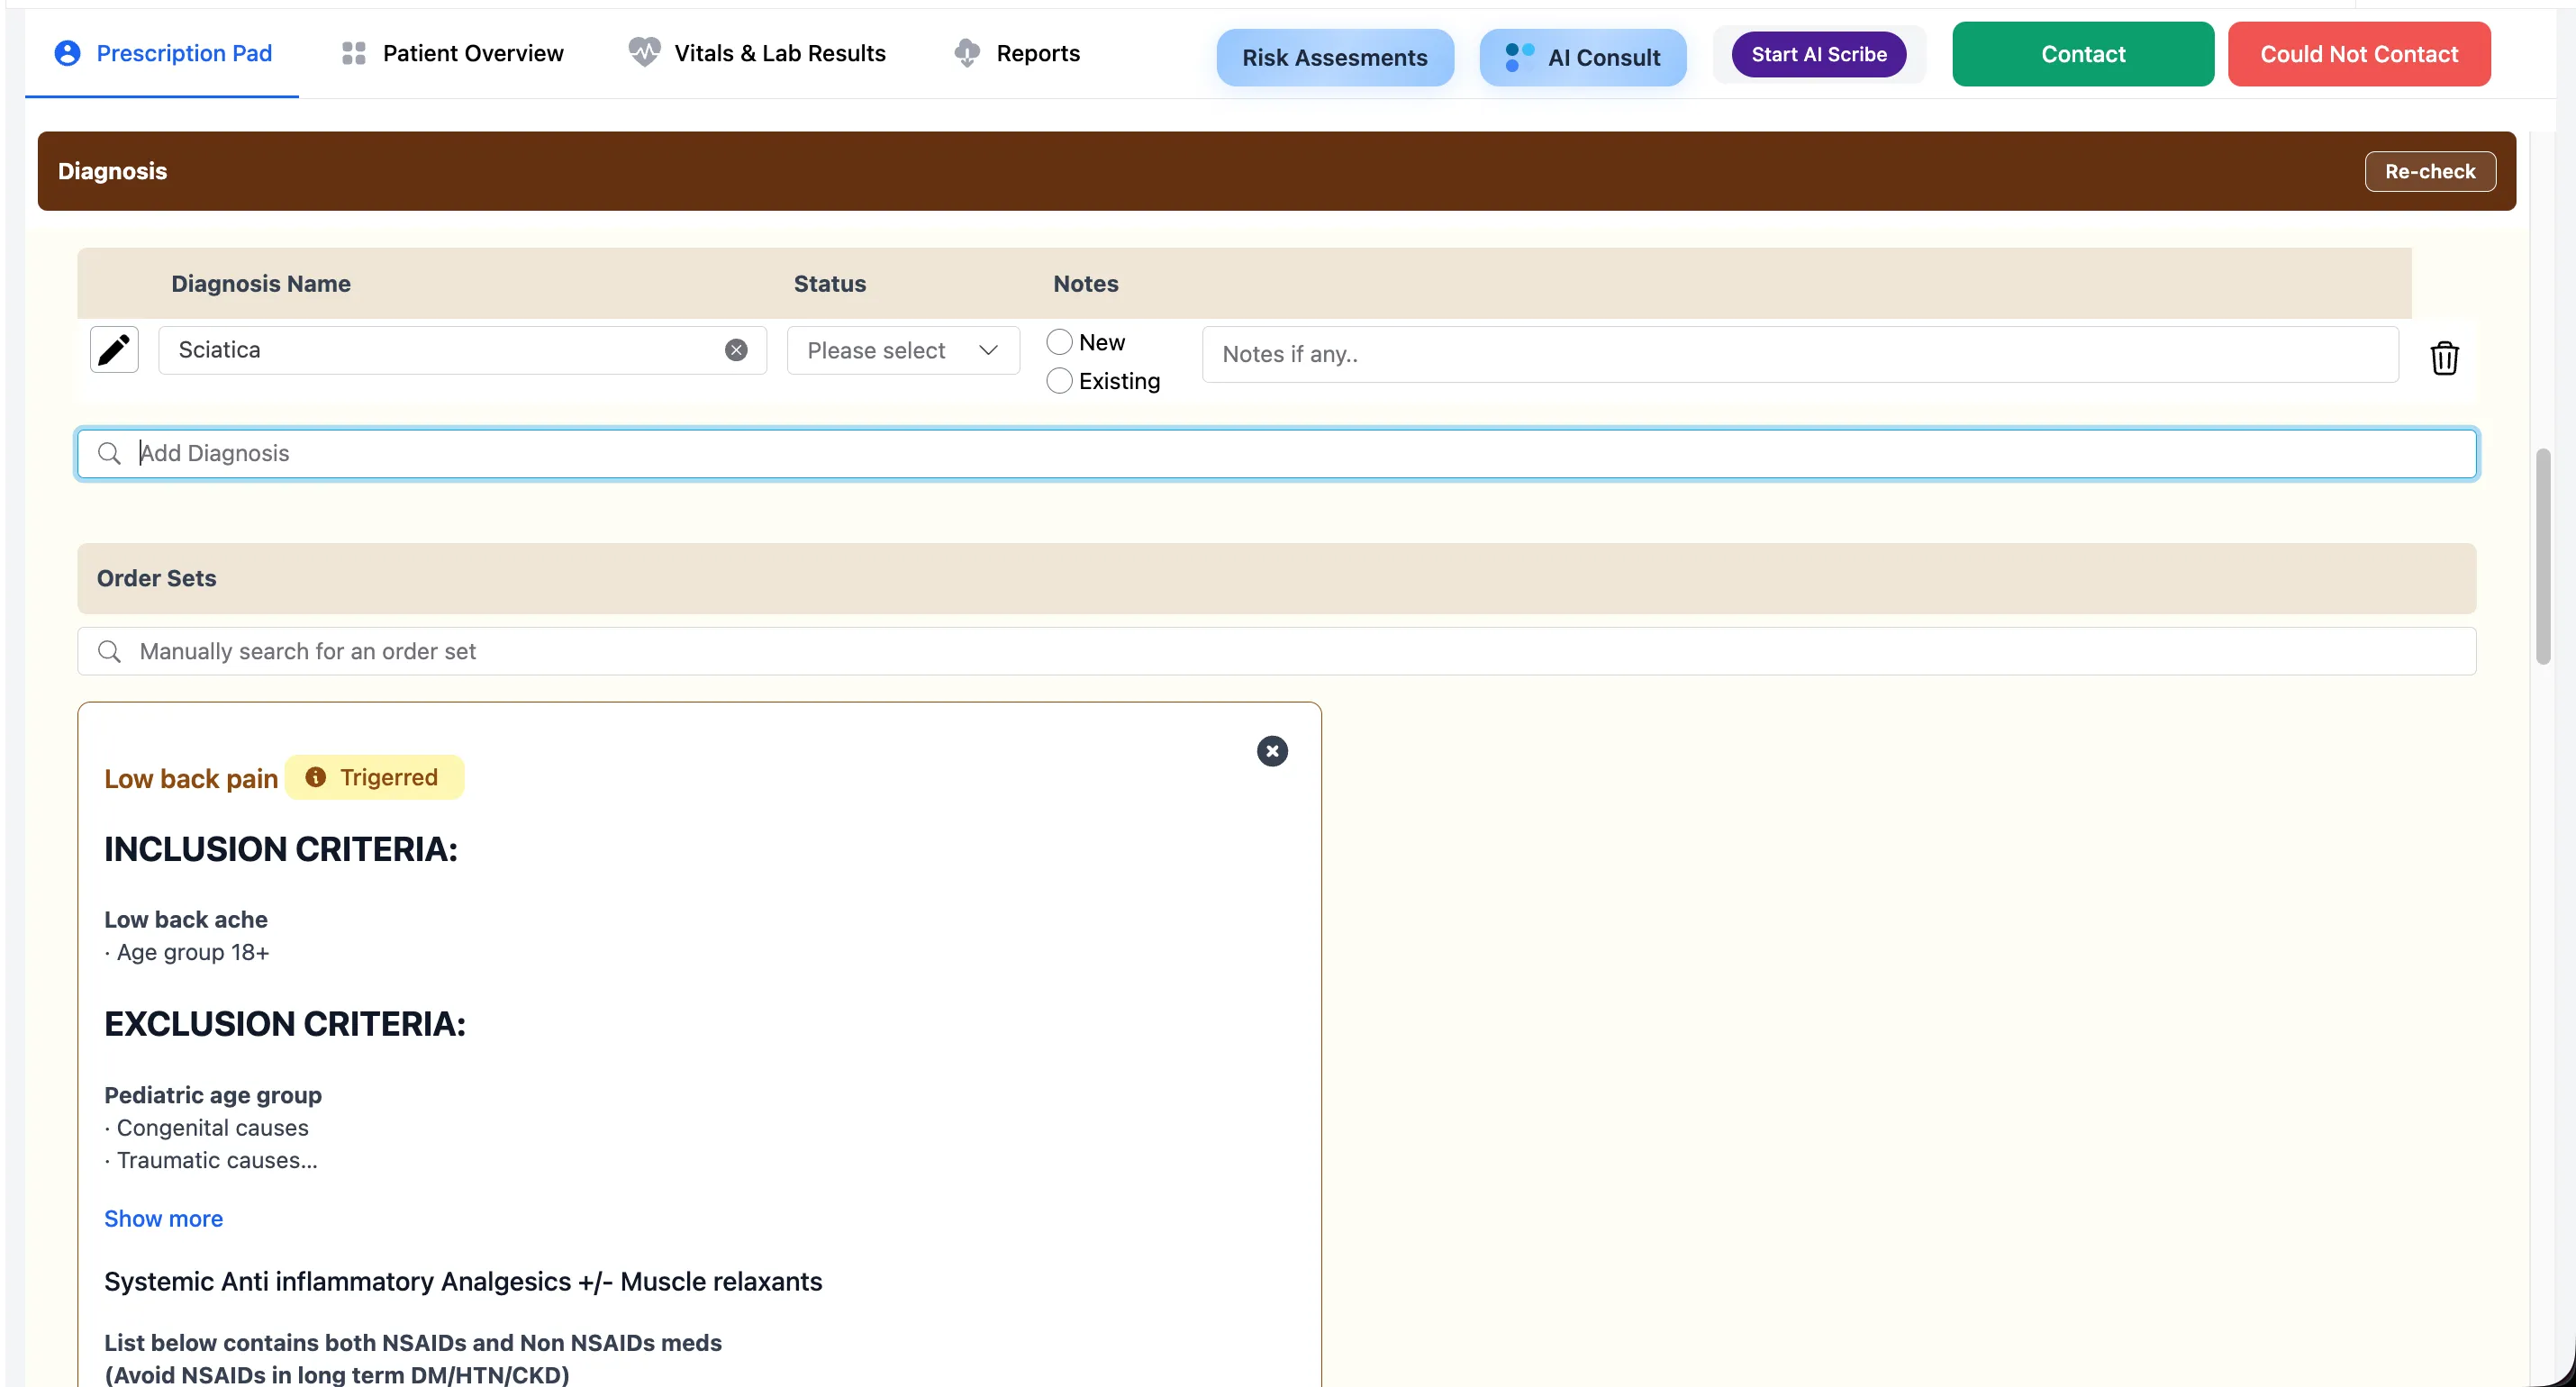This screenshot has width=2576, height=1387.
Task: Close the Low back pain order set card
Action: 1272,751
